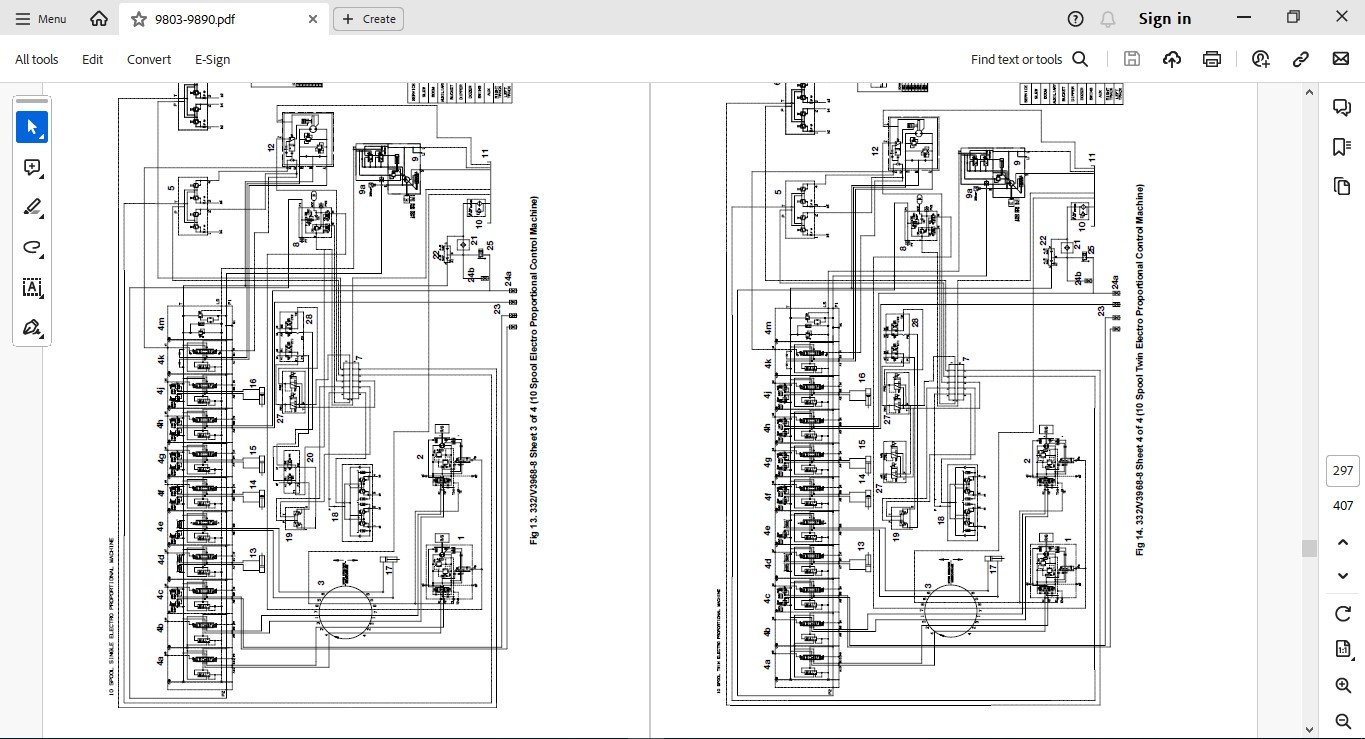This screenshot has height=739, width=1365.
Task: Open the Edit menu
Action: click(92, 59)
